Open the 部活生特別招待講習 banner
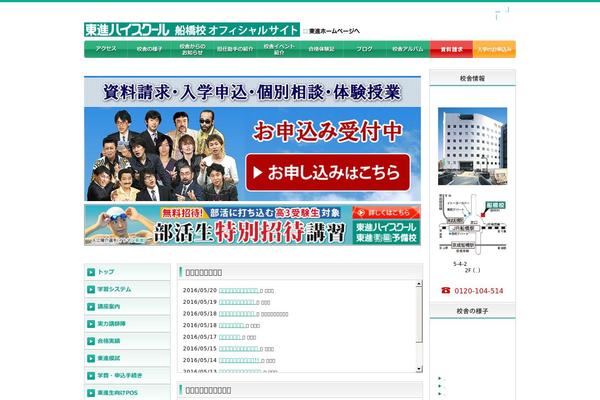This screenshot has height=400, width=600. (x=252, y=225)
